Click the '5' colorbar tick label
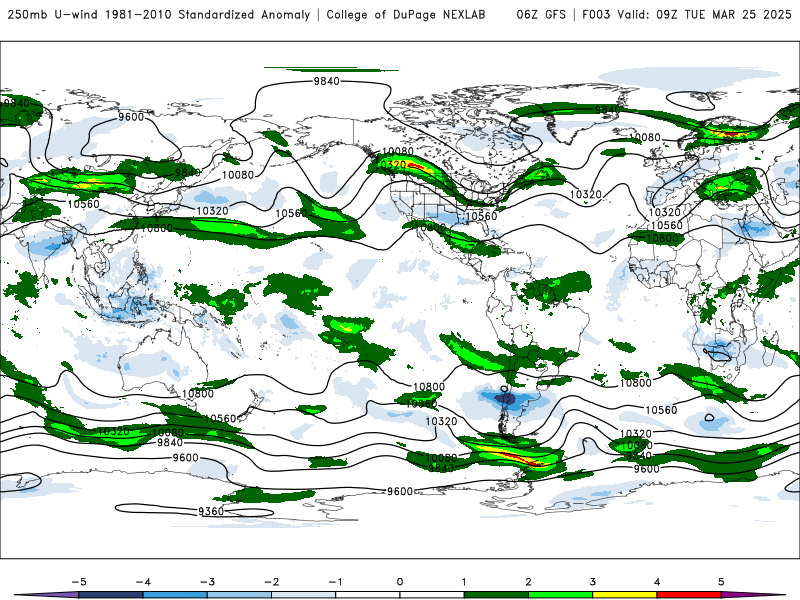Viewport: 800px width, 600px height. click(721, 582)
